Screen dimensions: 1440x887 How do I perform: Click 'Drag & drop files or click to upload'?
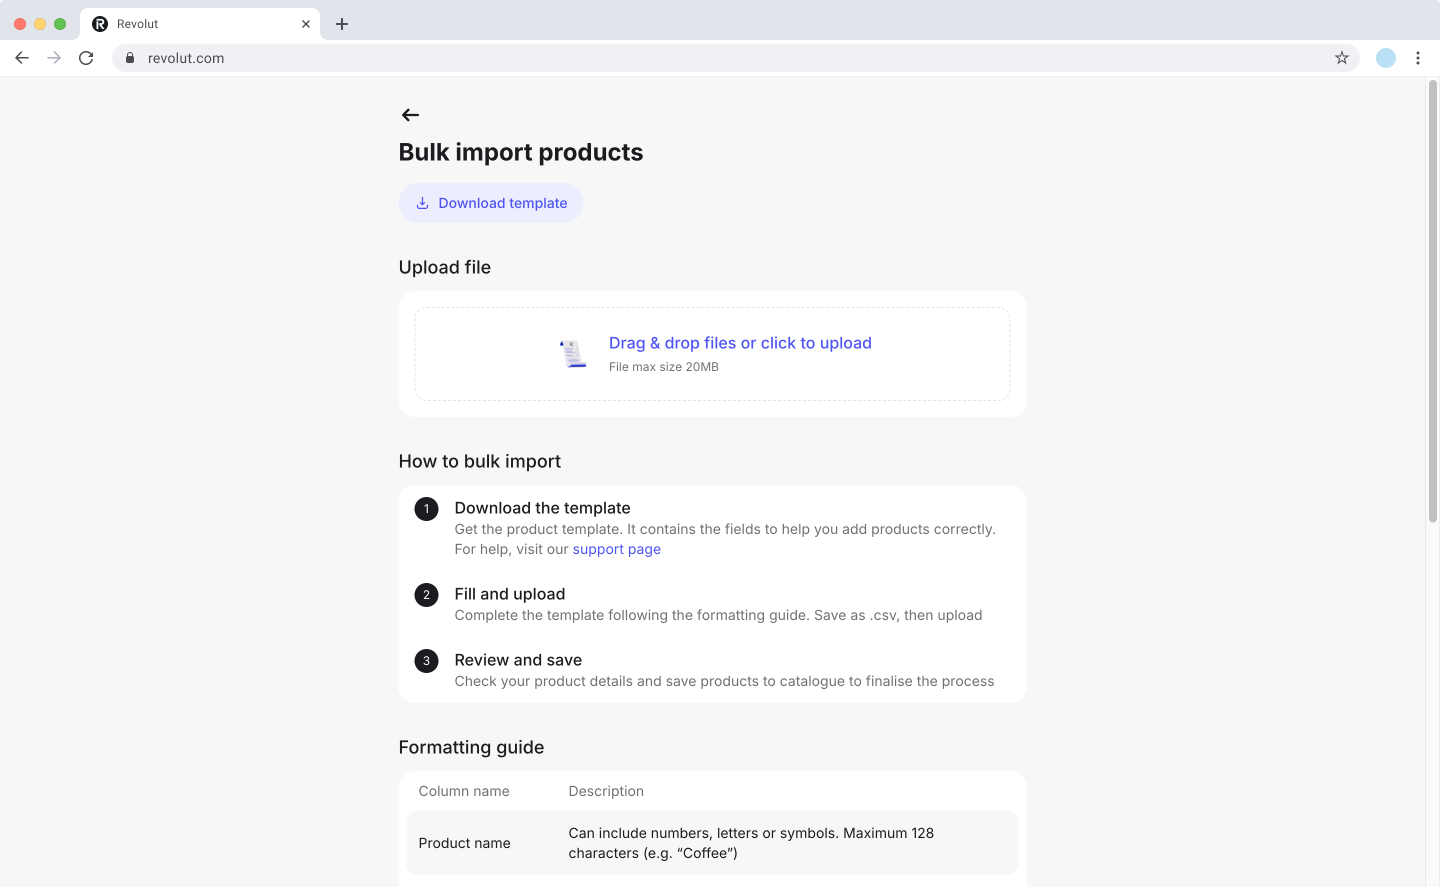(x=740, y=343)
